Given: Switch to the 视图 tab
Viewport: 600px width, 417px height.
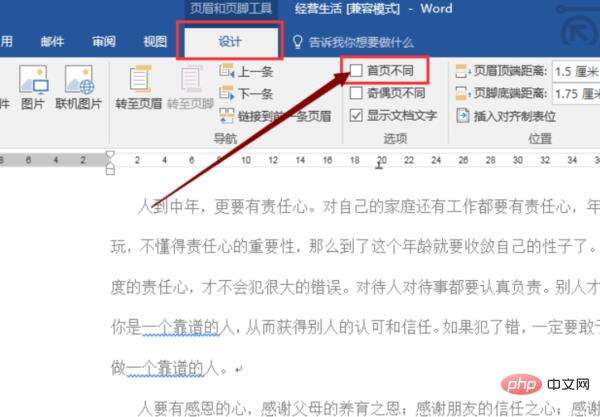Looking at the screenshot, I should point(155,41).
